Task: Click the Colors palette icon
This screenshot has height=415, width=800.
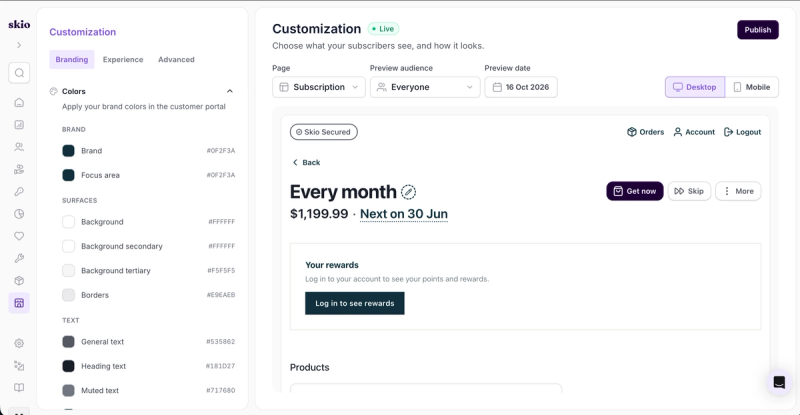Action: (x=54, y=91)
